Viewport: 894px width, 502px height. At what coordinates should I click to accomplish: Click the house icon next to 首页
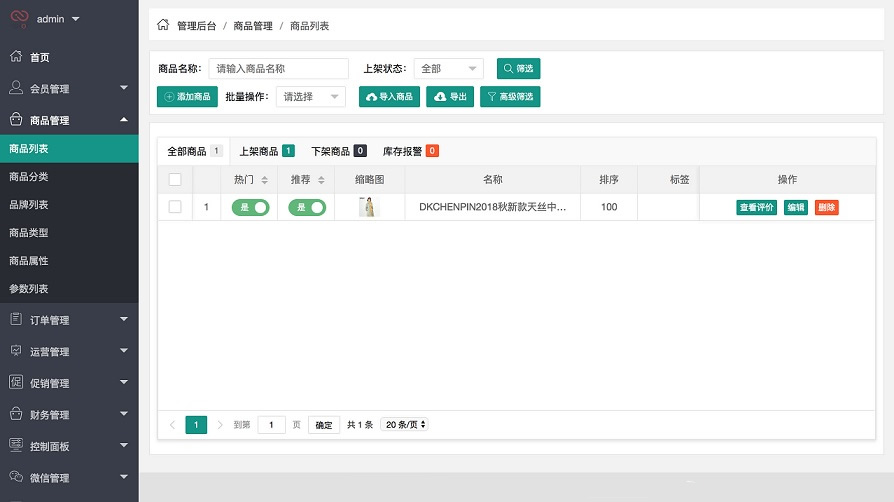[x=16, y=56]
